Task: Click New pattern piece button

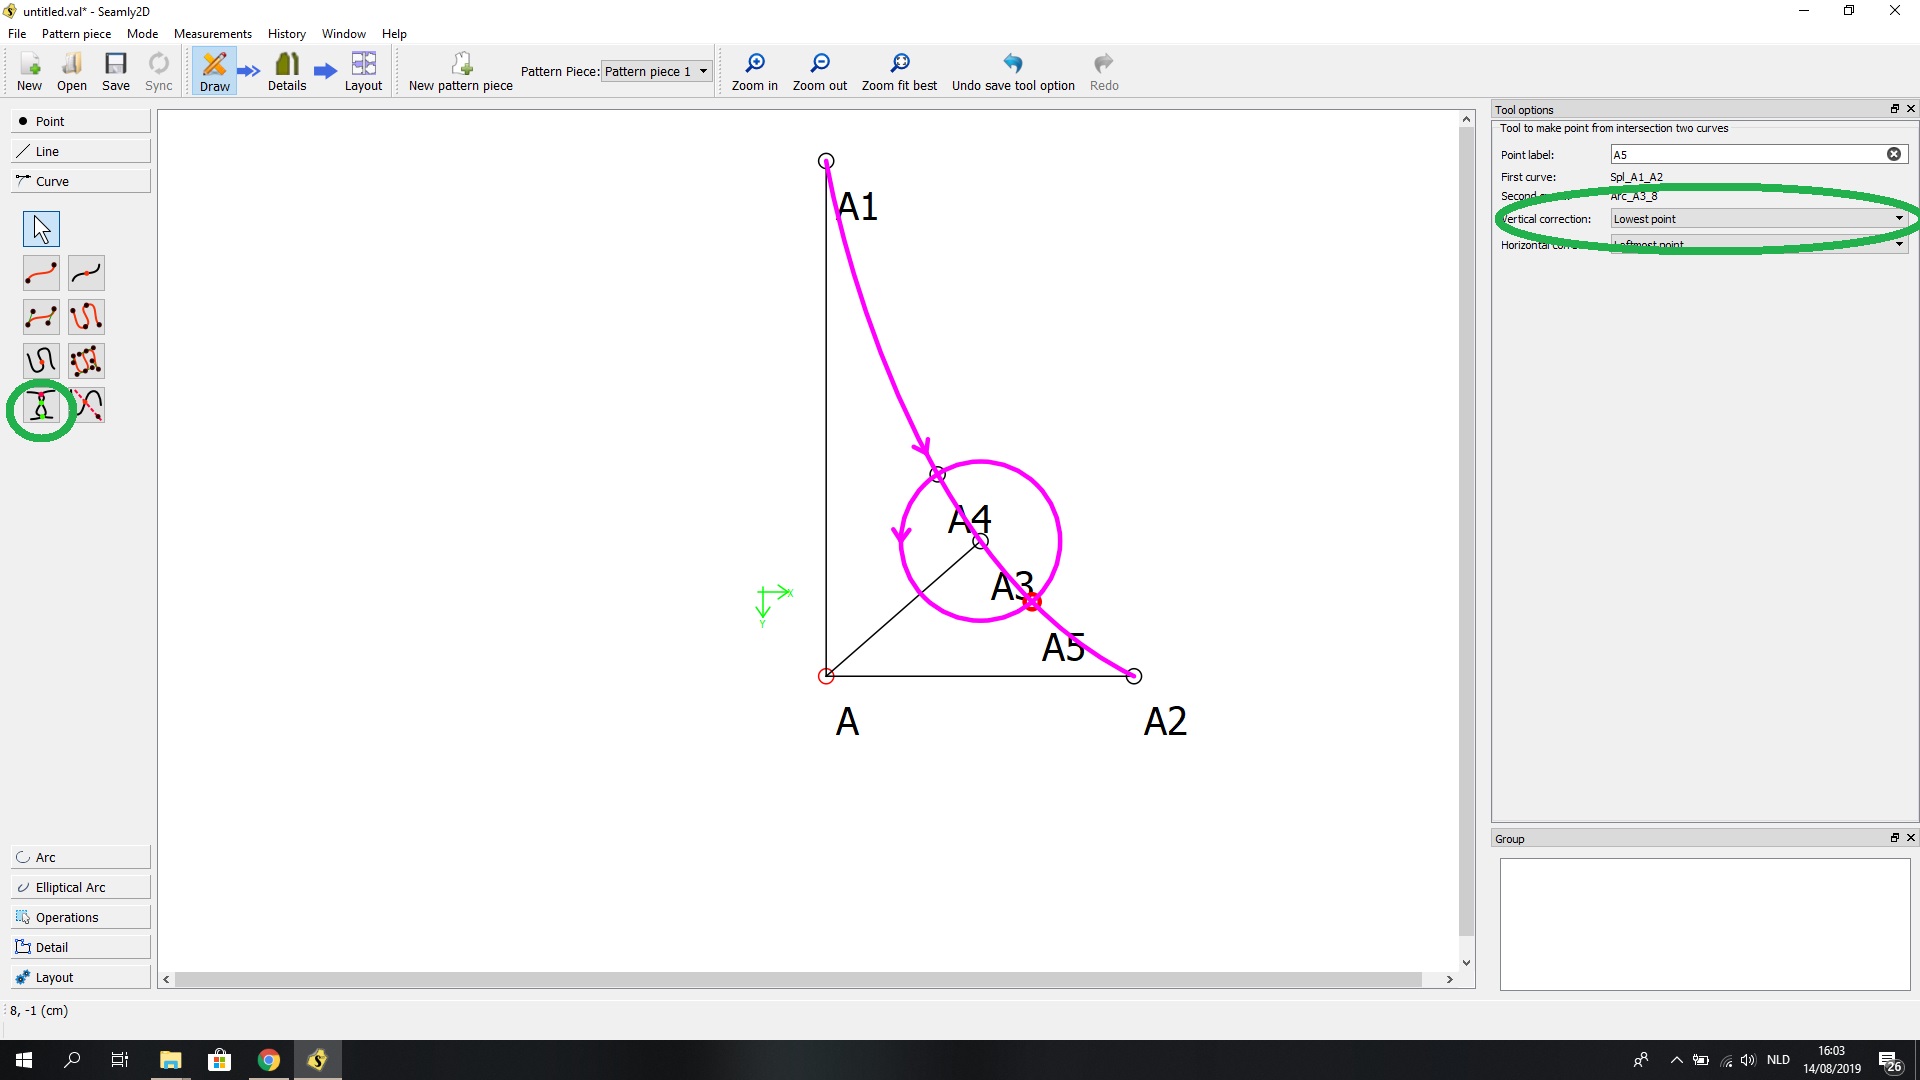Action: [x=460, y=71]
